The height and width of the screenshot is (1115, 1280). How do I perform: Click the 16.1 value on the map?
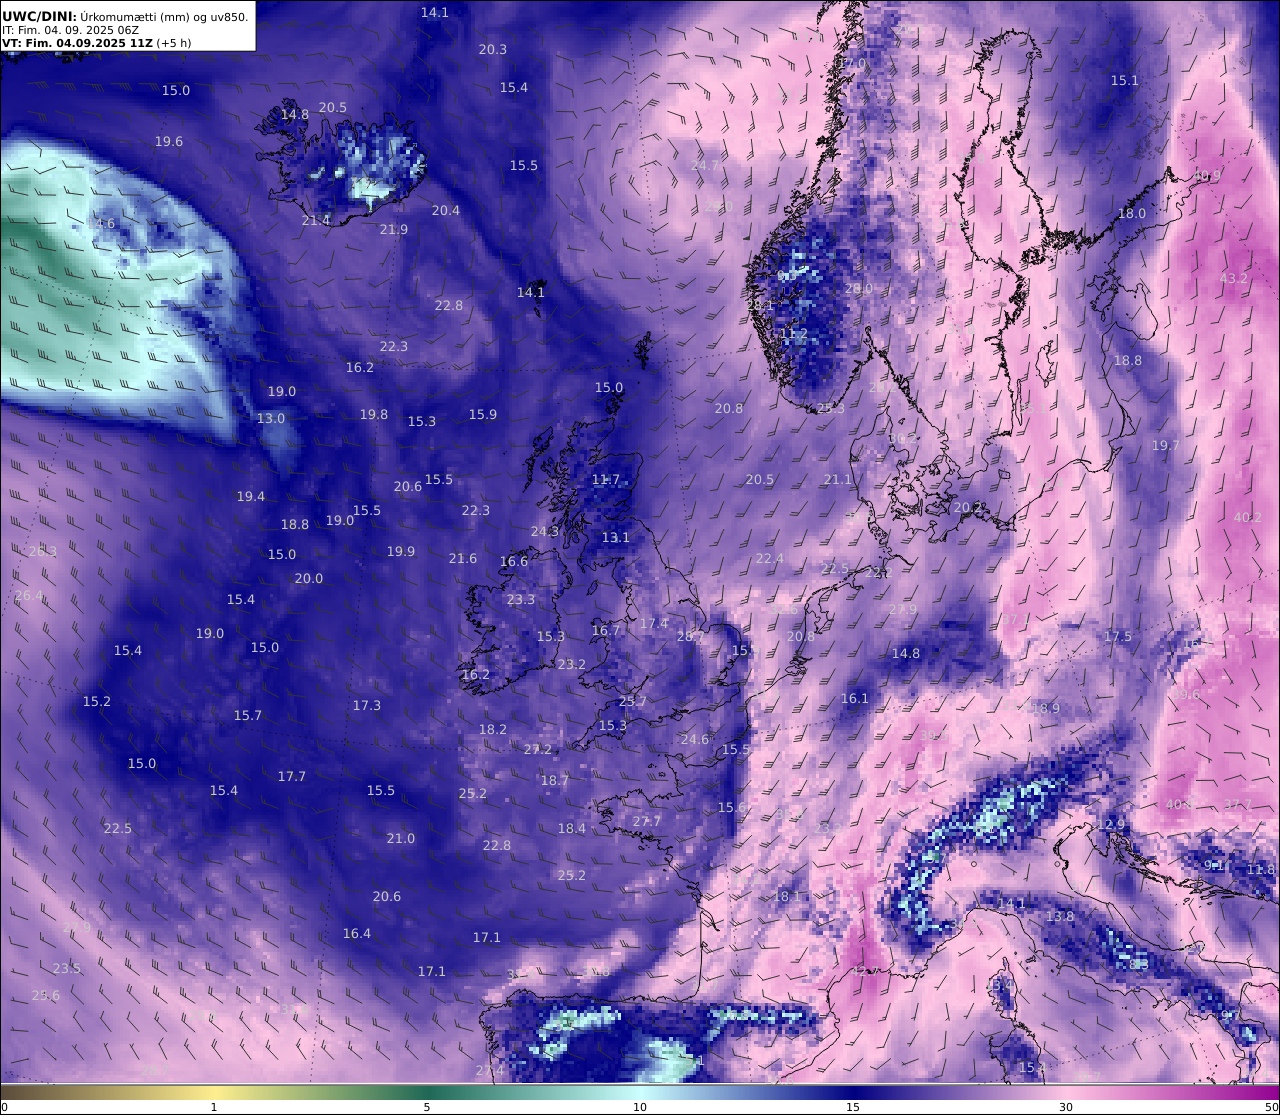click(x=855, y=698)
